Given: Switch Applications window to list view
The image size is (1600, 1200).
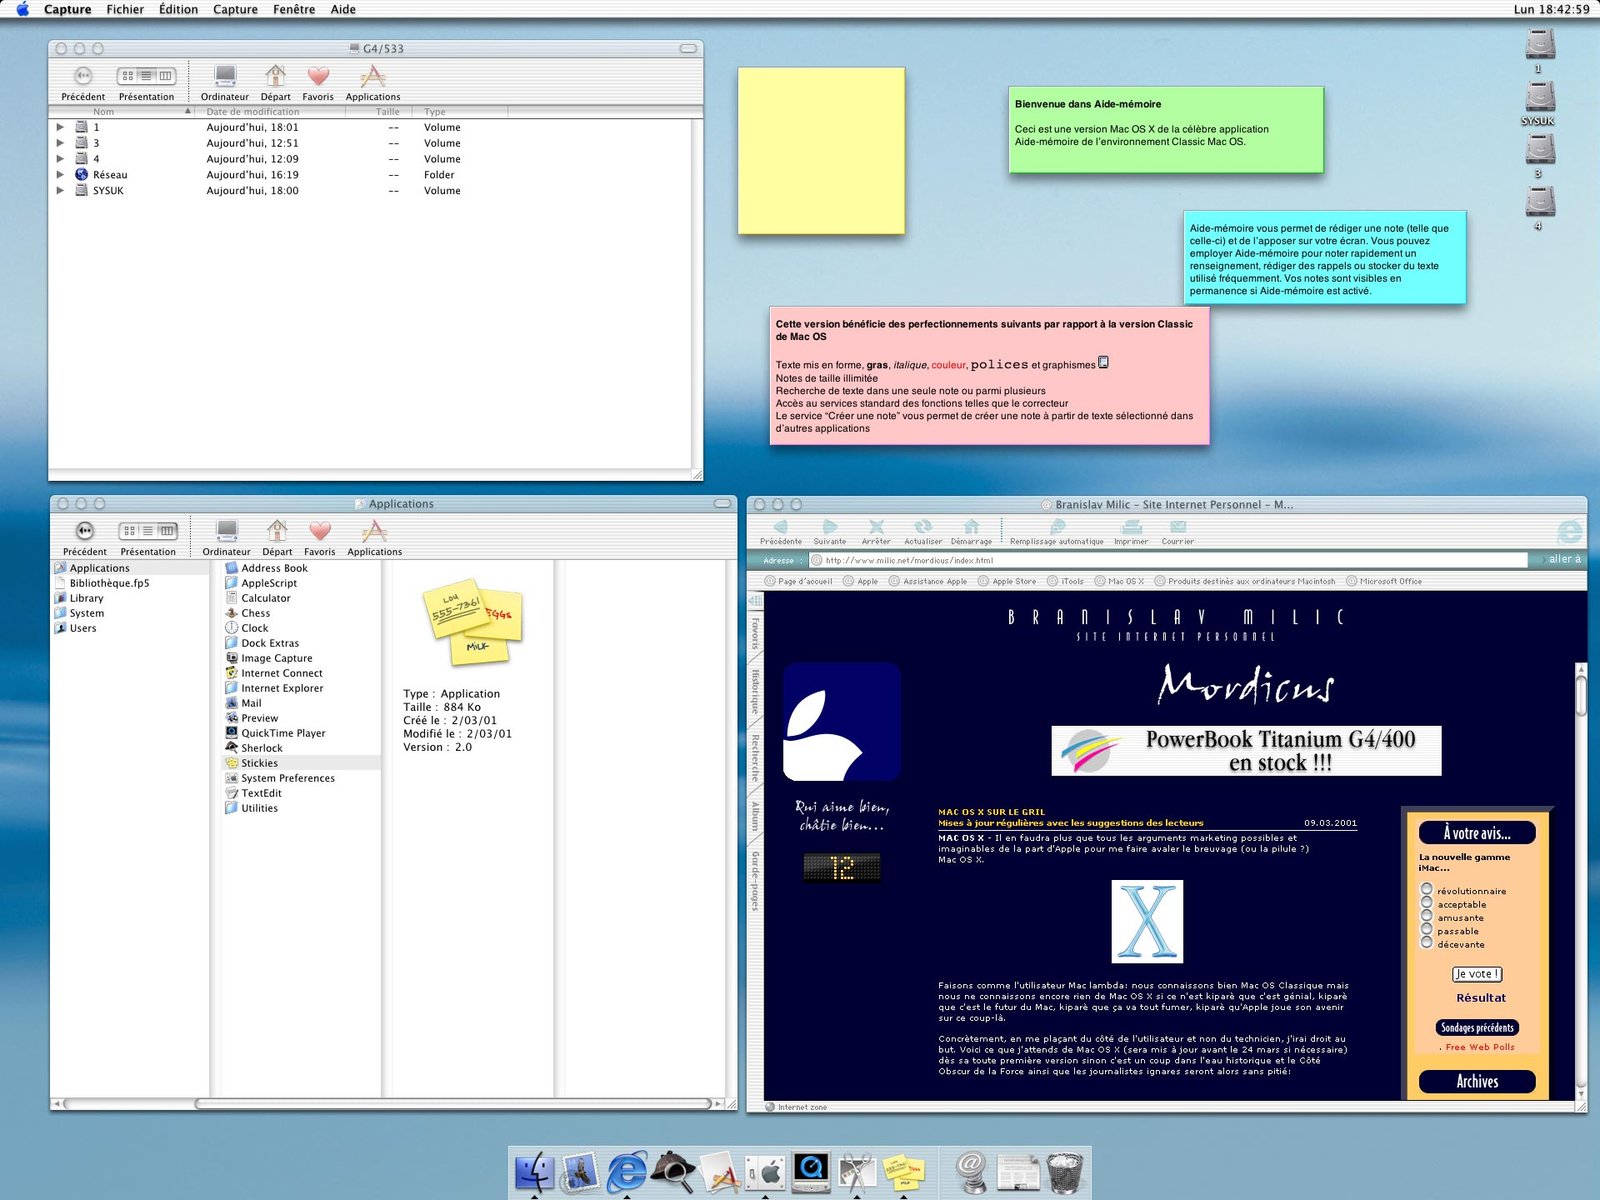Looking at the screenshot, I should coord(148,531).
